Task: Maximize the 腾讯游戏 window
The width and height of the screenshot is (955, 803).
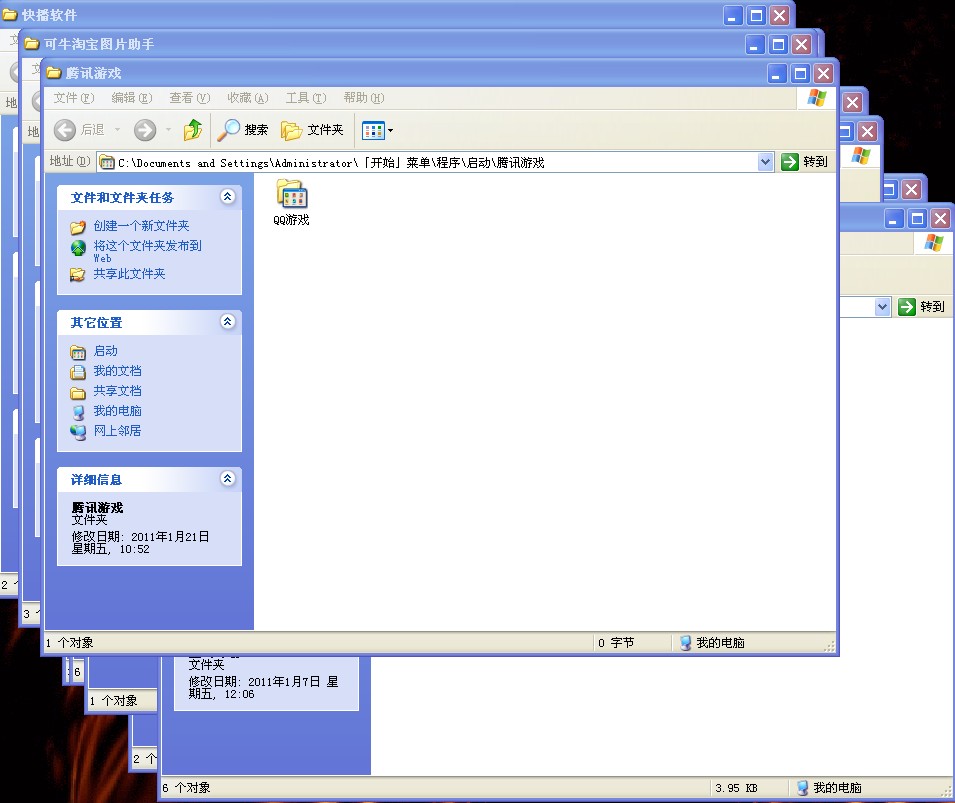Action: [800, 74]
